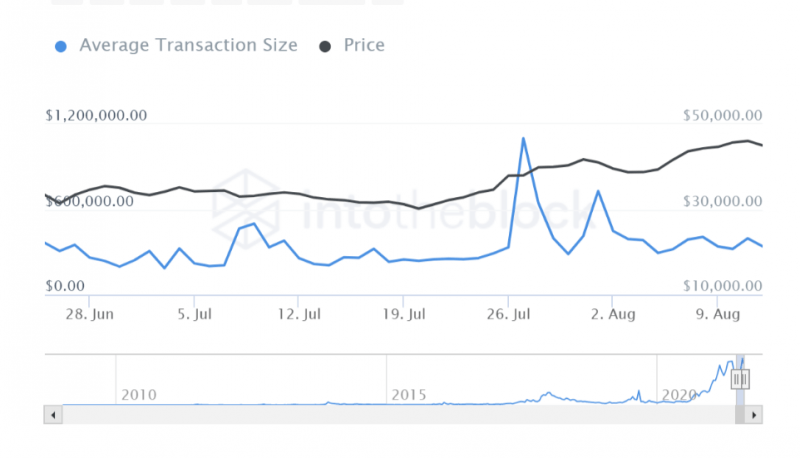Viewport: 800px width, 458px height.
Task: Click the $50,000.00 right axis label
Action: [x=722, y=115]
